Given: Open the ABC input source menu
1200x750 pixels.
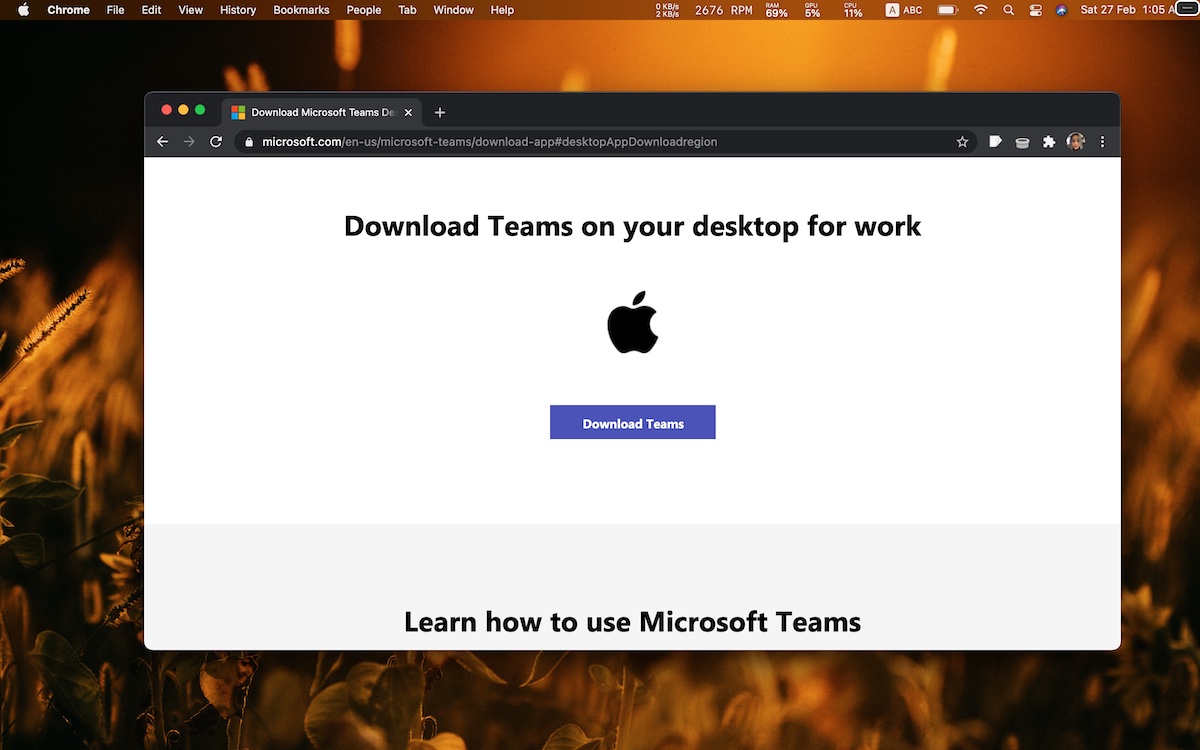Looking at the screenshot, I should (x=904, y=10).
